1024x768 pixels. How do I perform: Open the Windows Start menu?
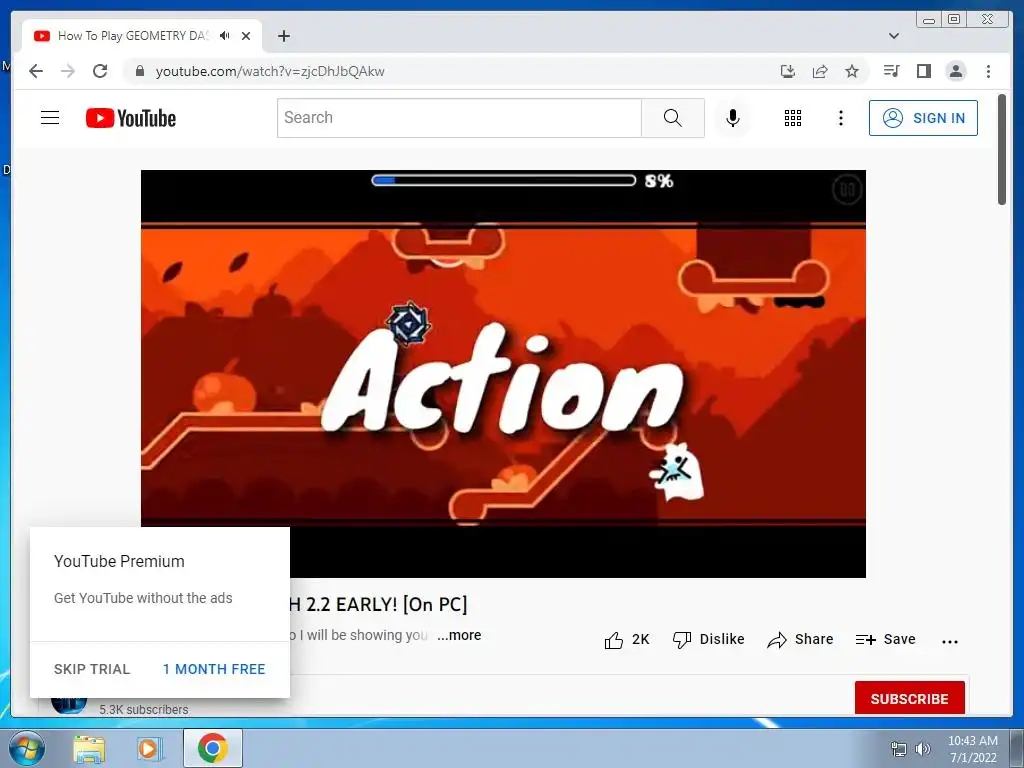click(27, 748)
